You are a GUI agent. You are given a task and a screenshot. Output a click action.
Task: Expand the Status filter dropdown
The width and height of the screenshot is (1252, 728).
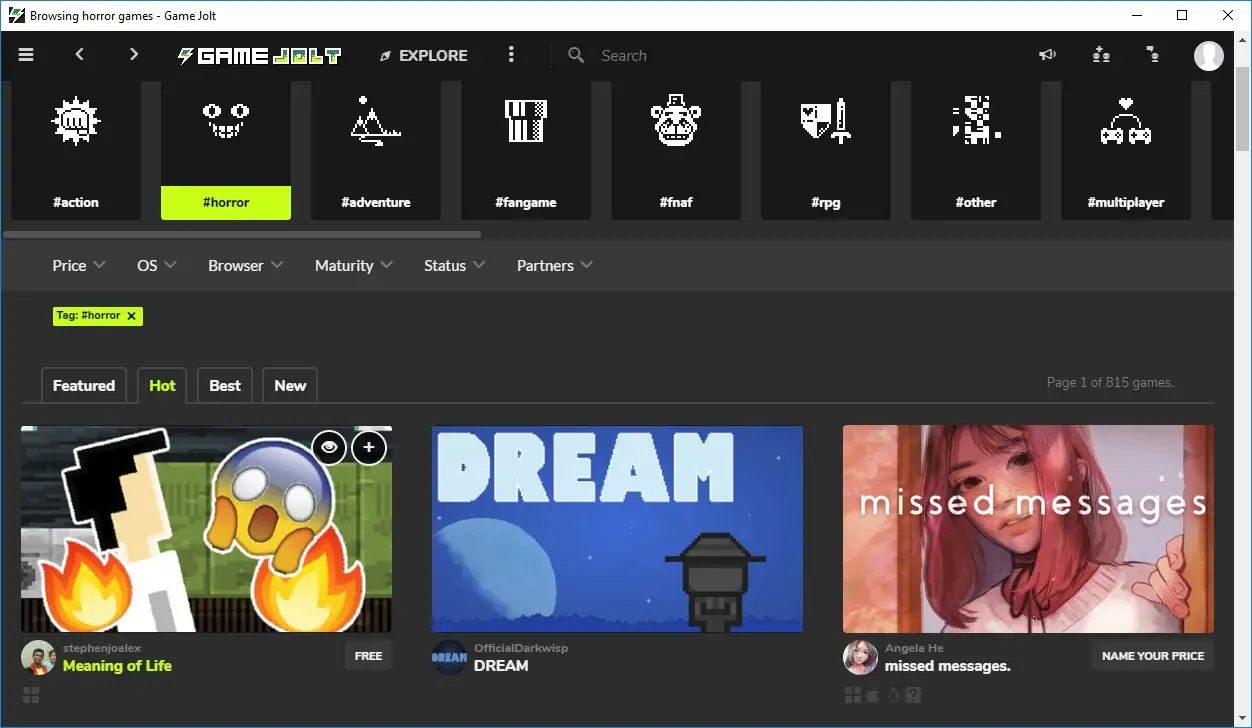coord(455,265)
